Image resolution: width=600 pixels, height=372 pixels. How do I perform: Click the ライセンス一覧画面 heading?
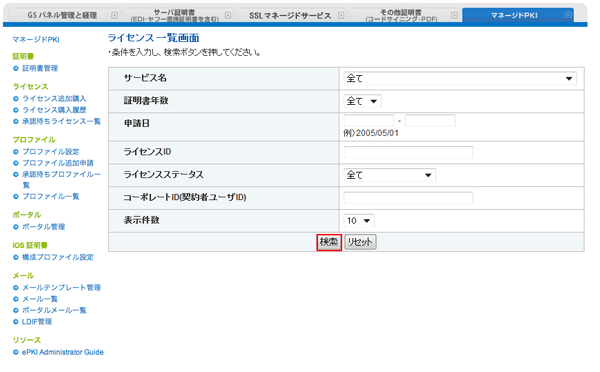[x=153, y=38]
